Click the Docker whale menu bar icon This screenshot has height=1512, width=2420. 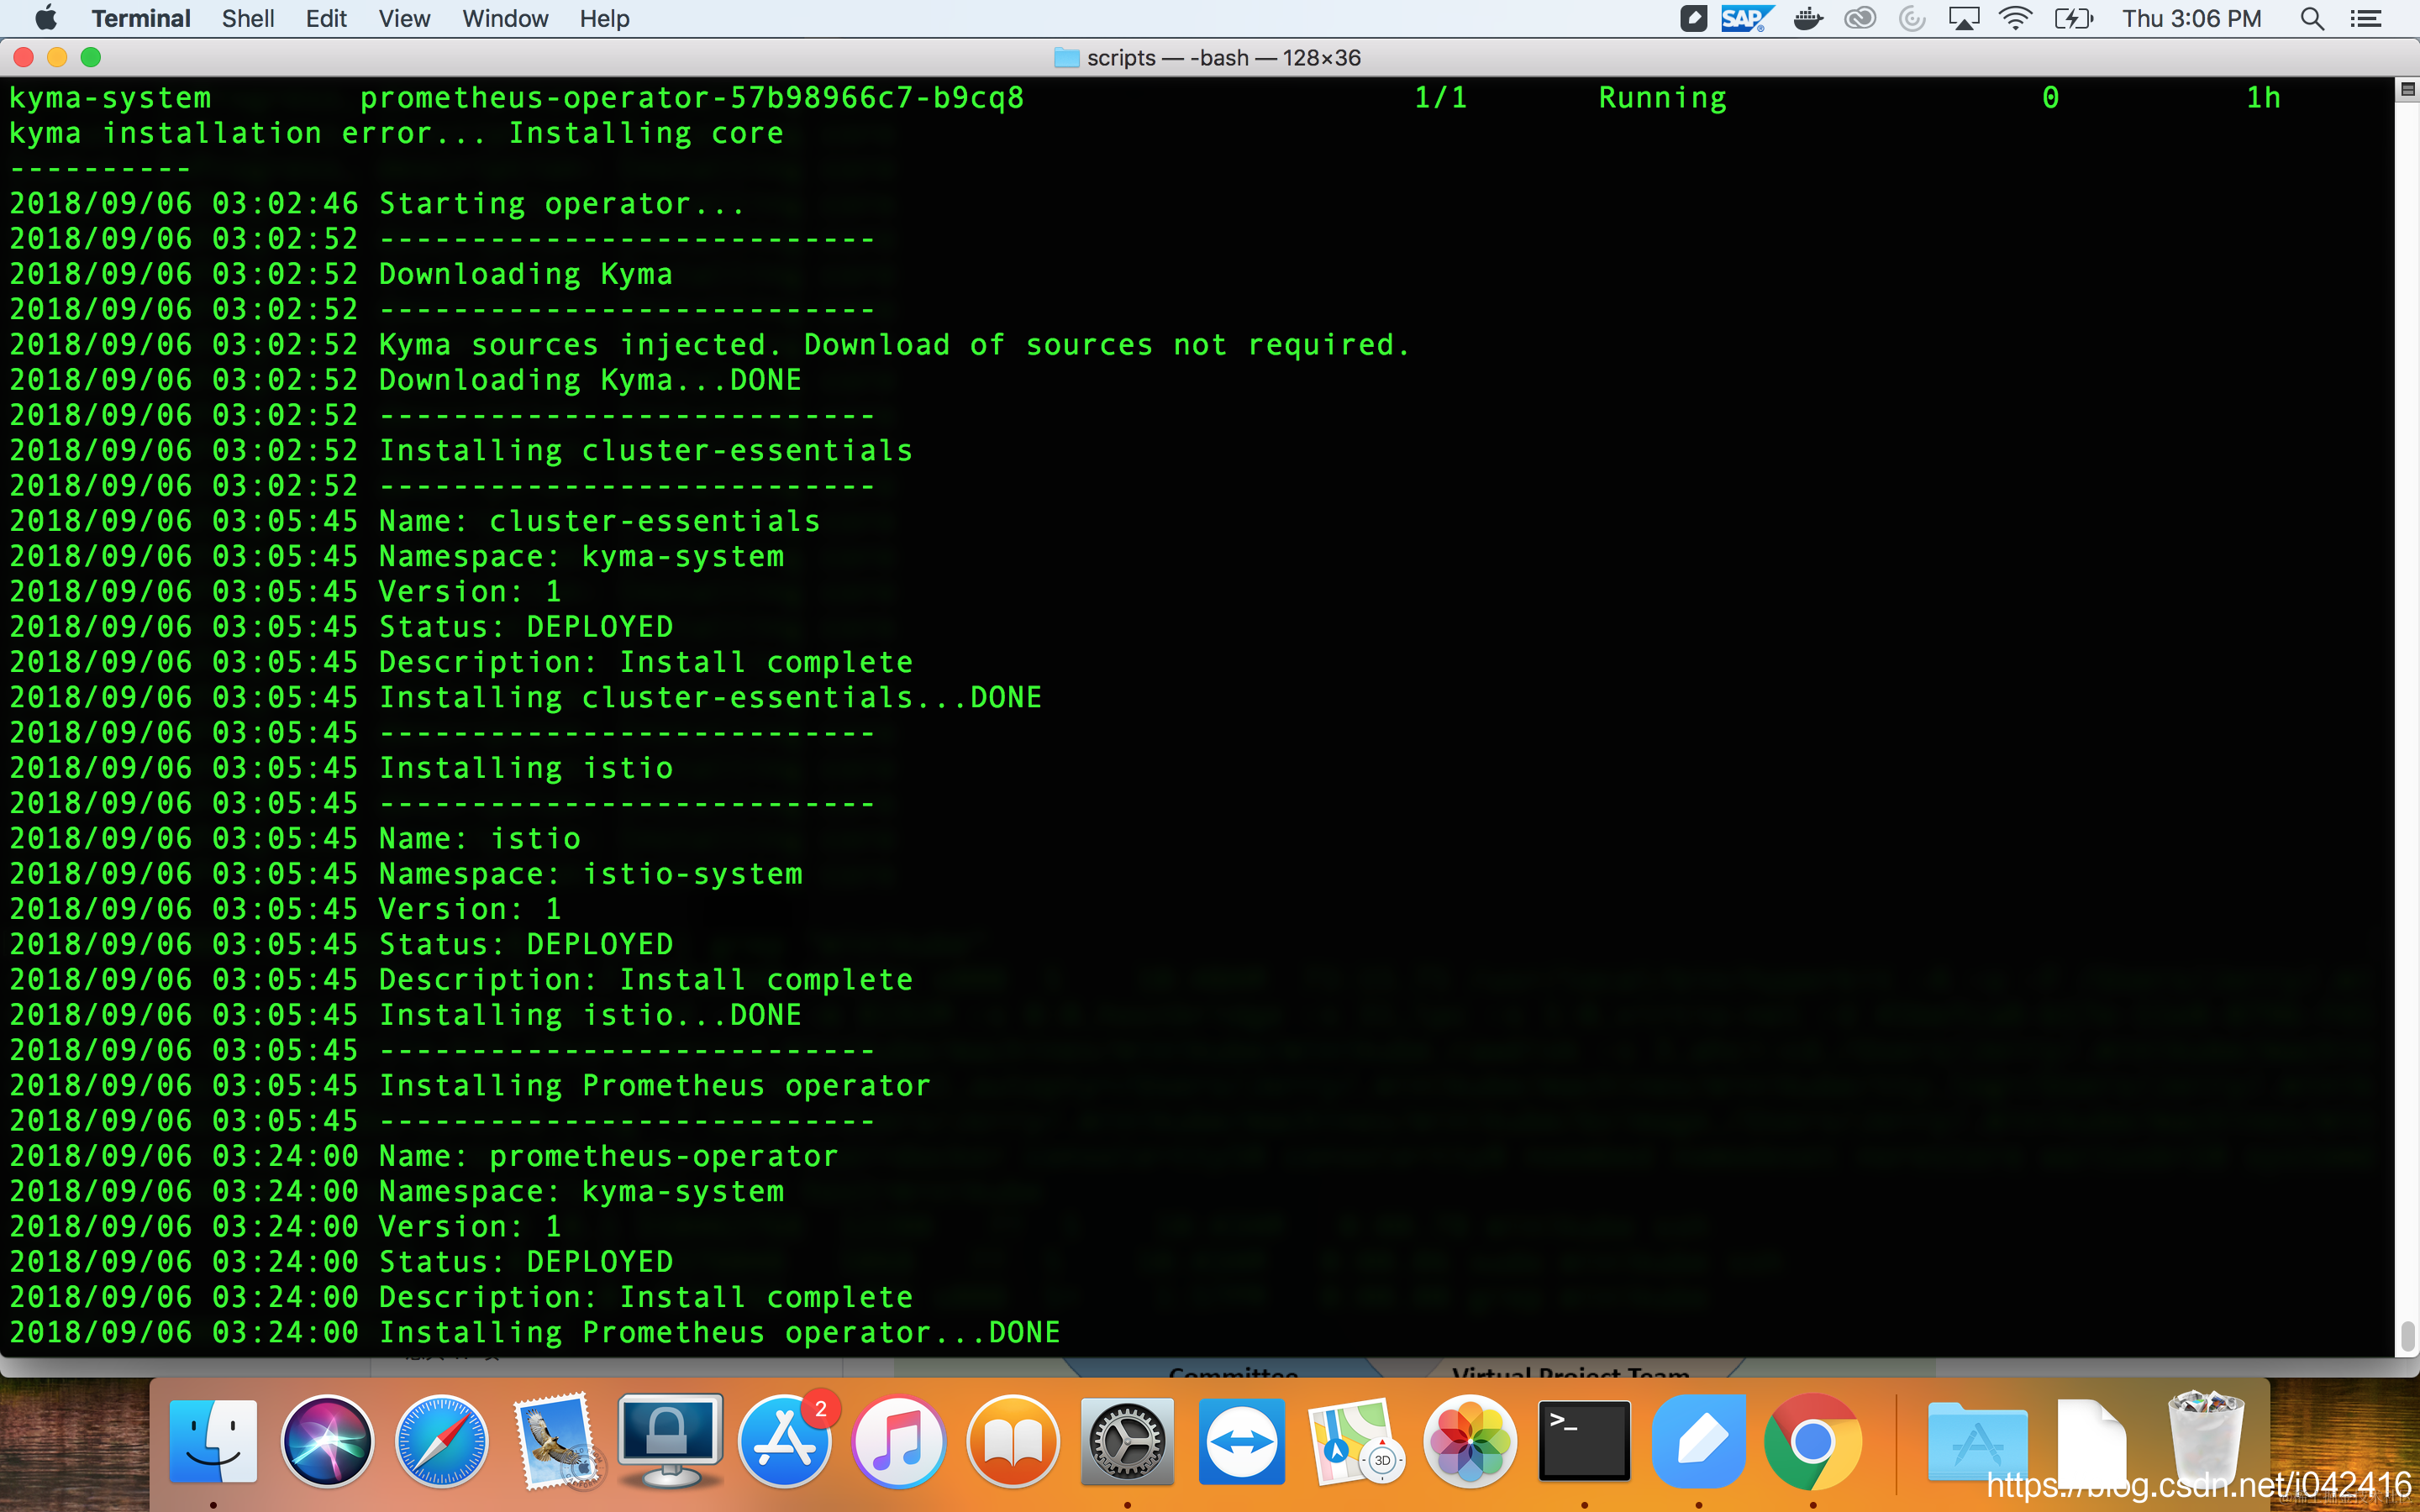pos(1807,18)
